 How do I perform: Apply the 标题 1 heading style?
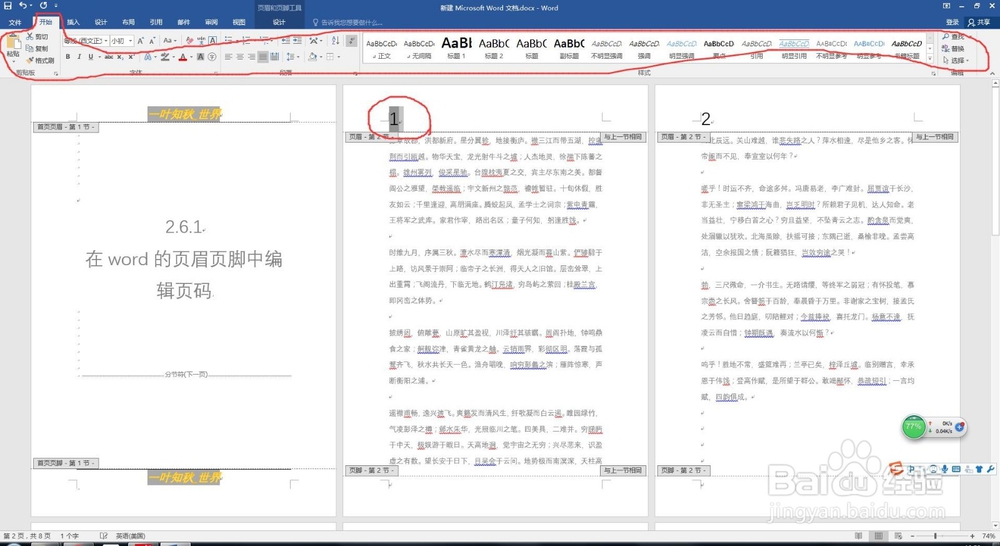(x=456, y=49)
